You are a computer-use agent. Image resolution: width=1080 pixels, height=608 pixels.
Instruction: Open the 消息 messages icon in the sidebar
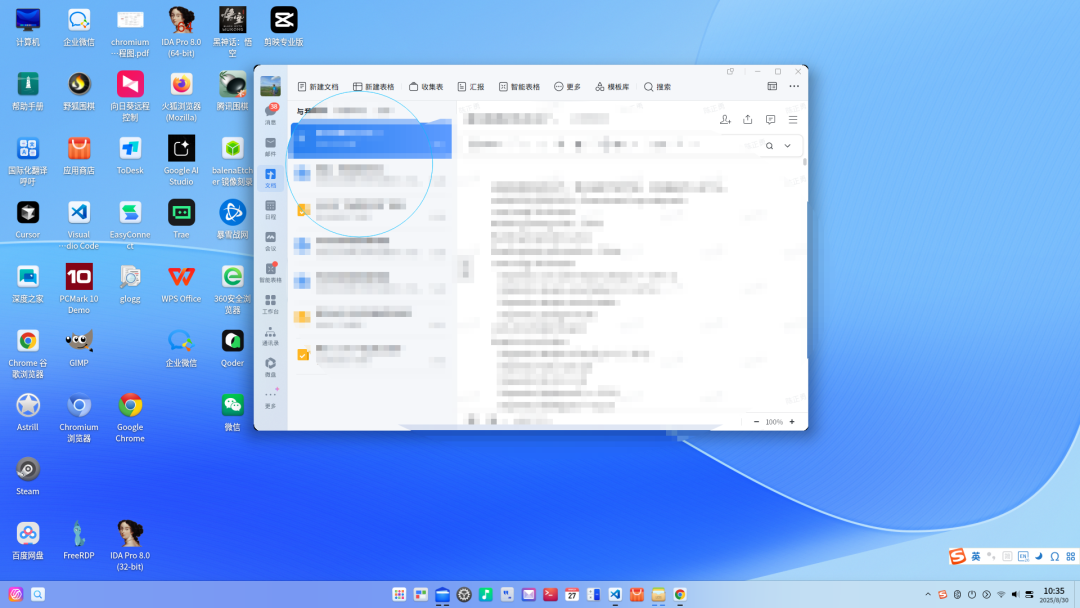pos(270,114)
